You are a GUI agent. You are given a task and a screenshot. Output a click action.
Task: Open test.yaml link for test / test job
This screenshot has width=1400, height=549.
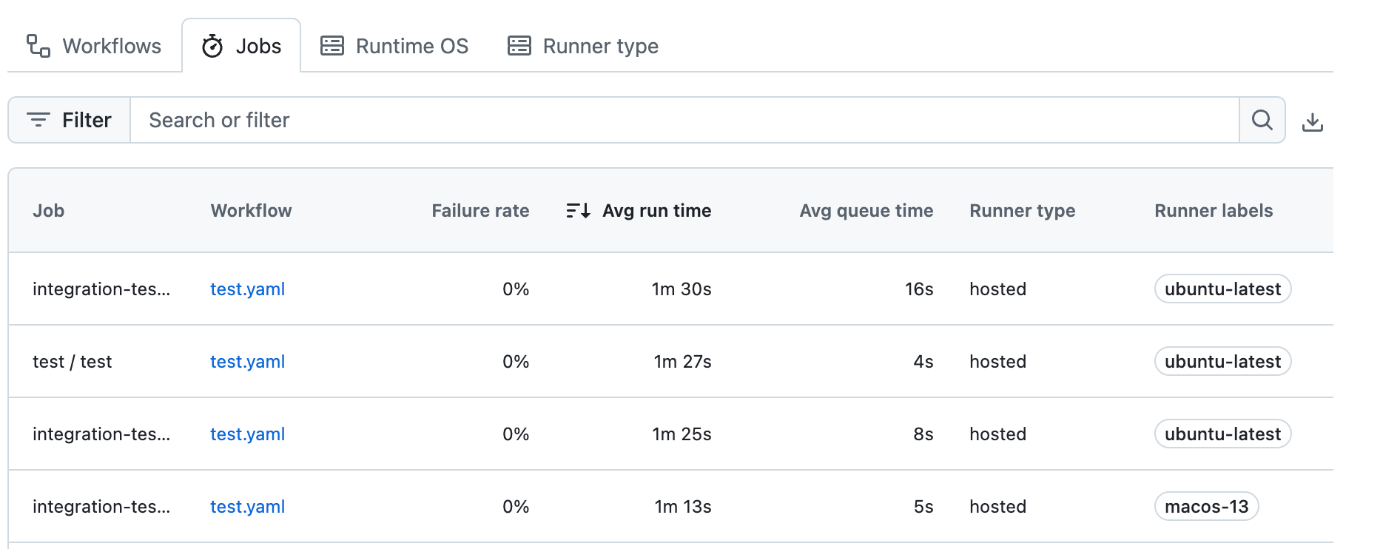click(247, 361)
